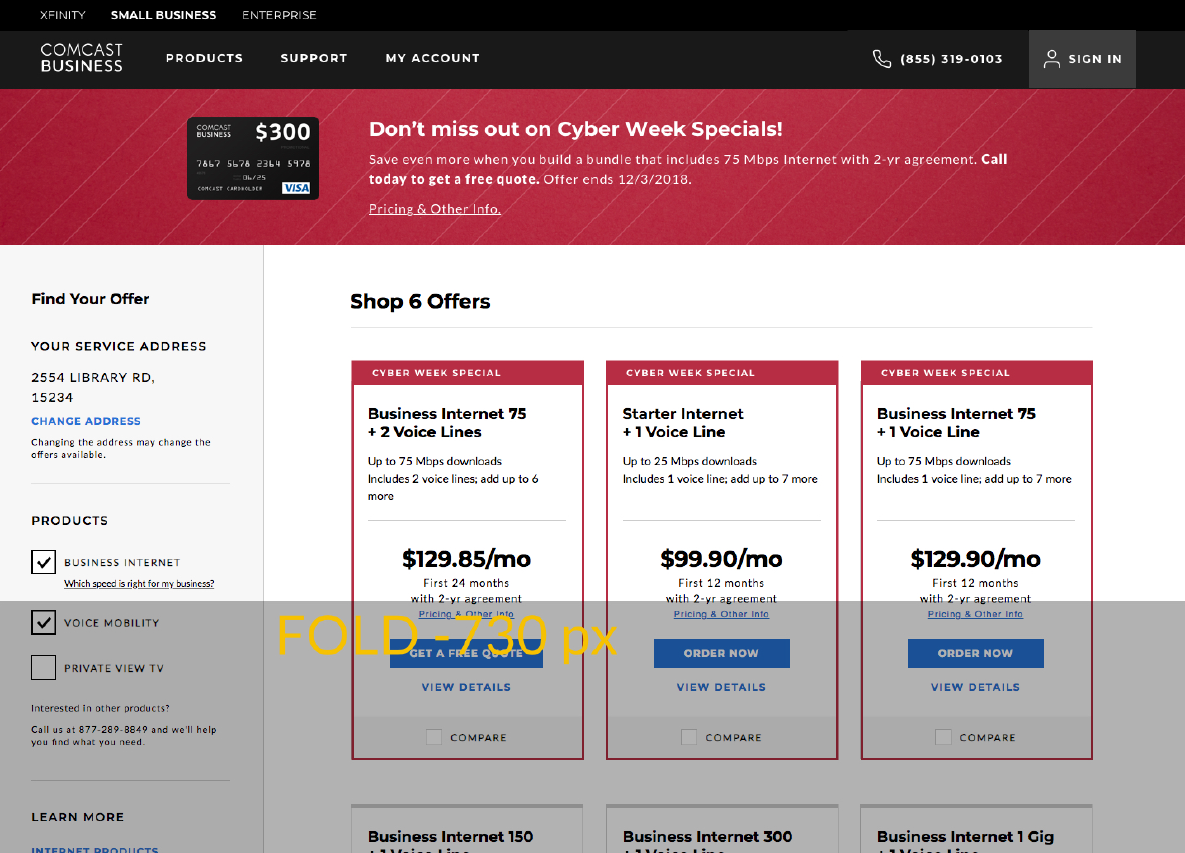Click the $129.90/mo price text
Image resolution: width=1185 pixels, height=853 pixels.
click(x=975, y=558)
